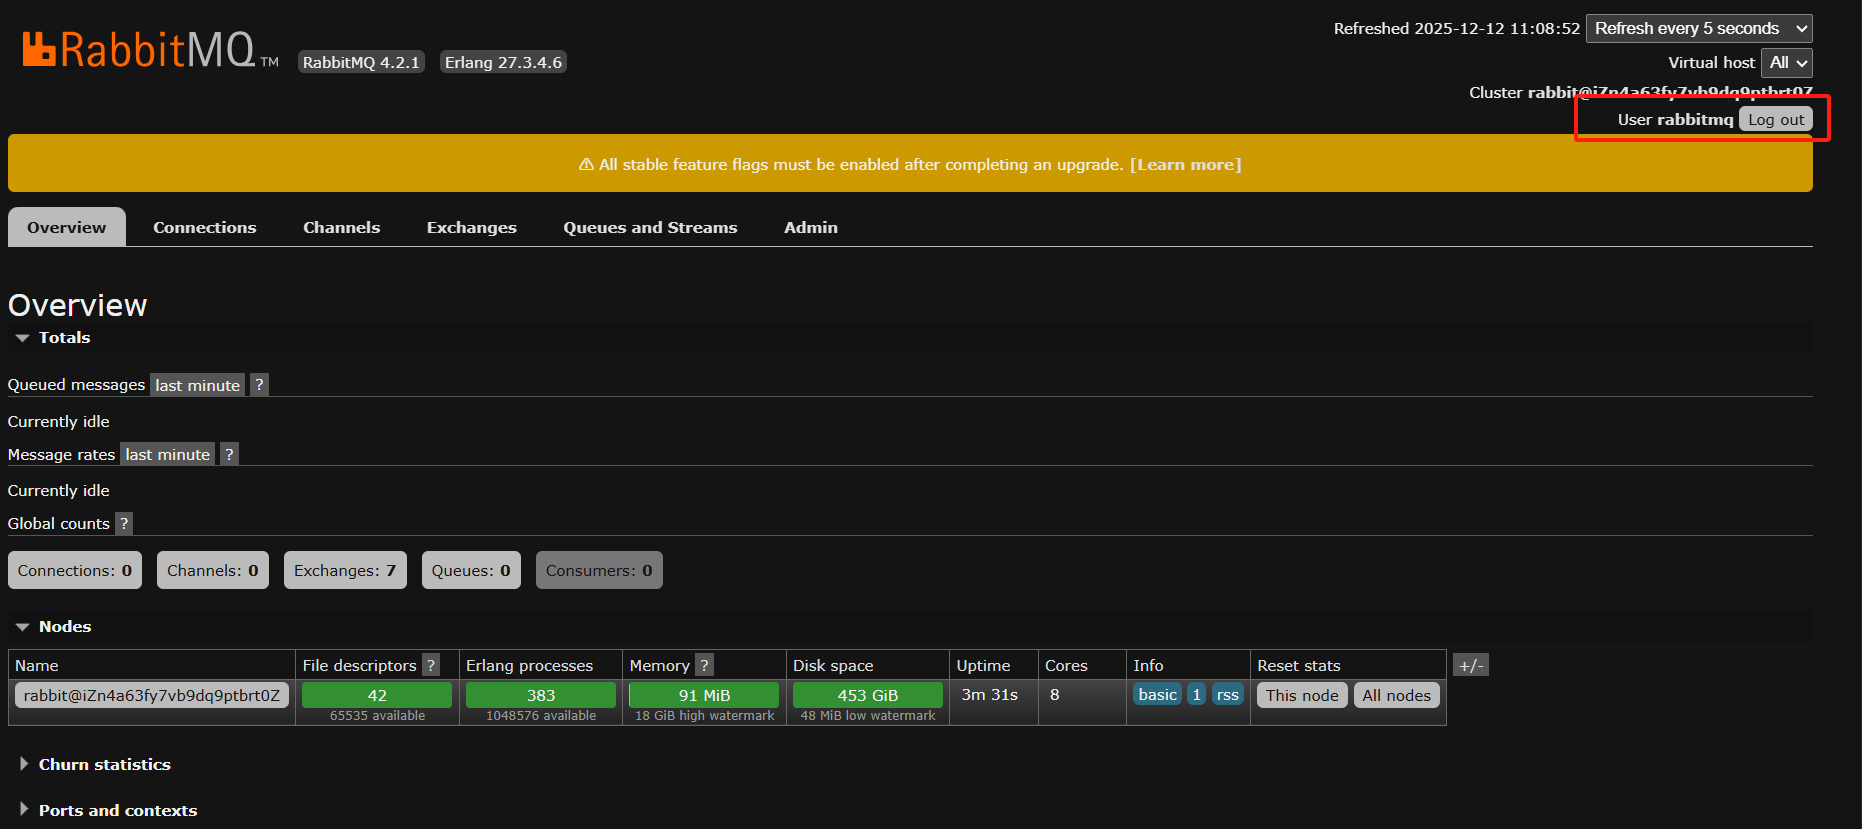Reset stats for All nodes
The image size is (1862, 829).
click(x=1396, y=695)
